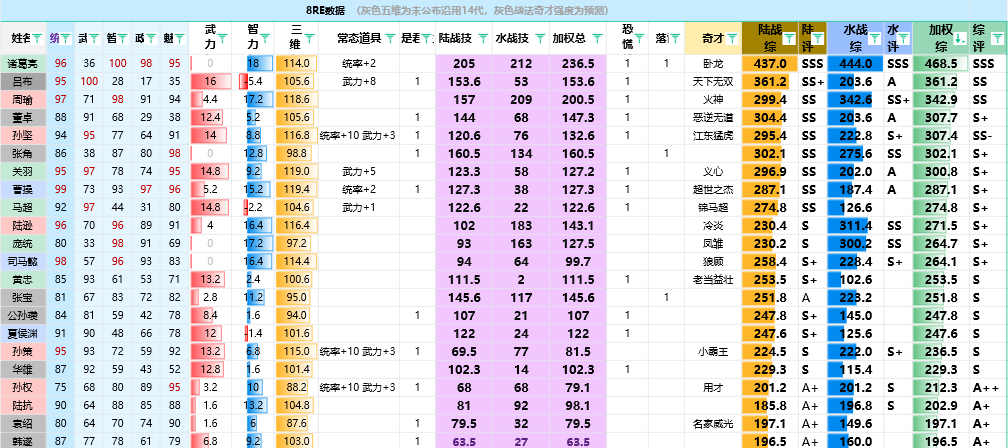Open the 常态道具 column filter

(x=390, y=39)
